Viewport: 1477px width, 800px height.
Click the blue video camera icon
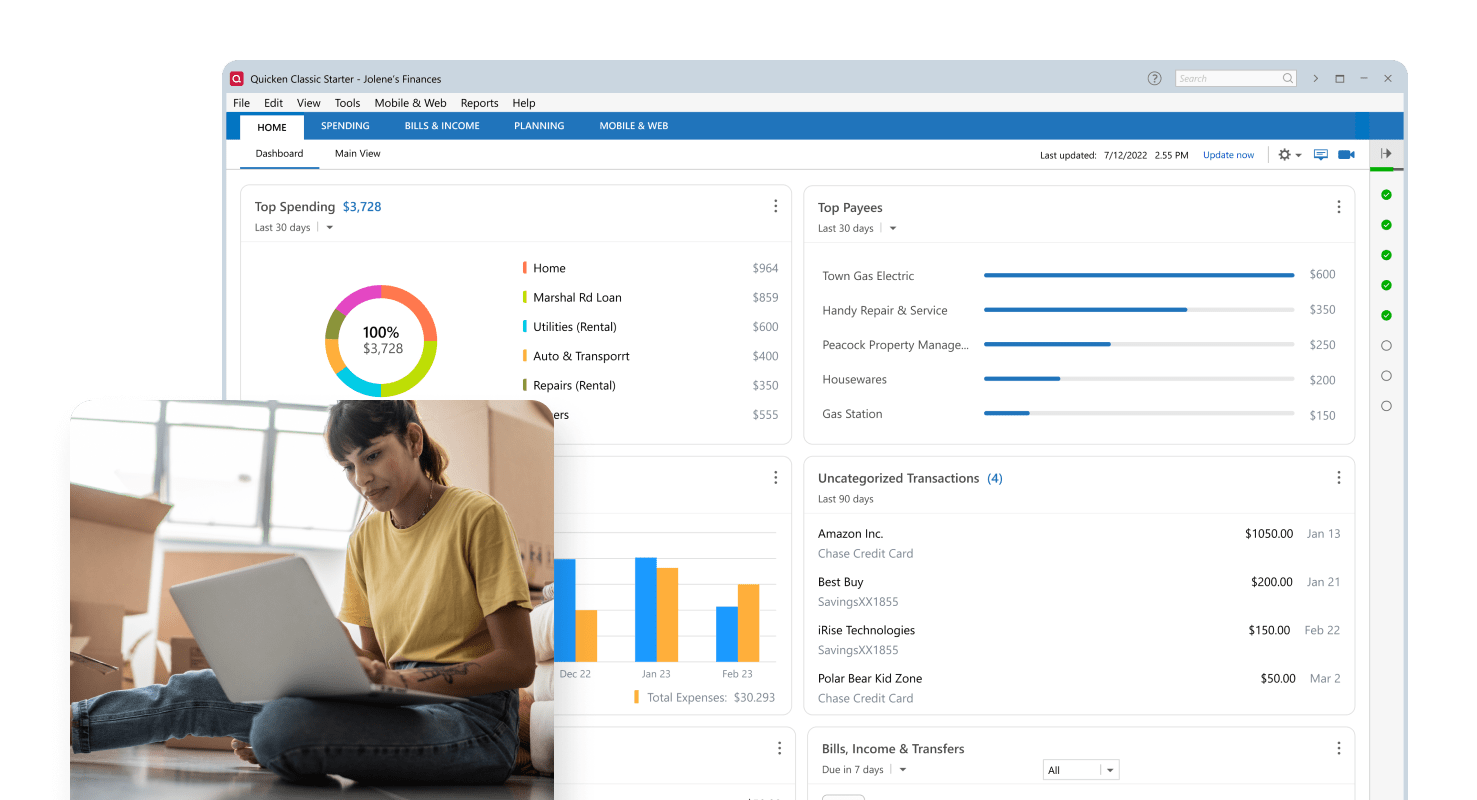1345,154
